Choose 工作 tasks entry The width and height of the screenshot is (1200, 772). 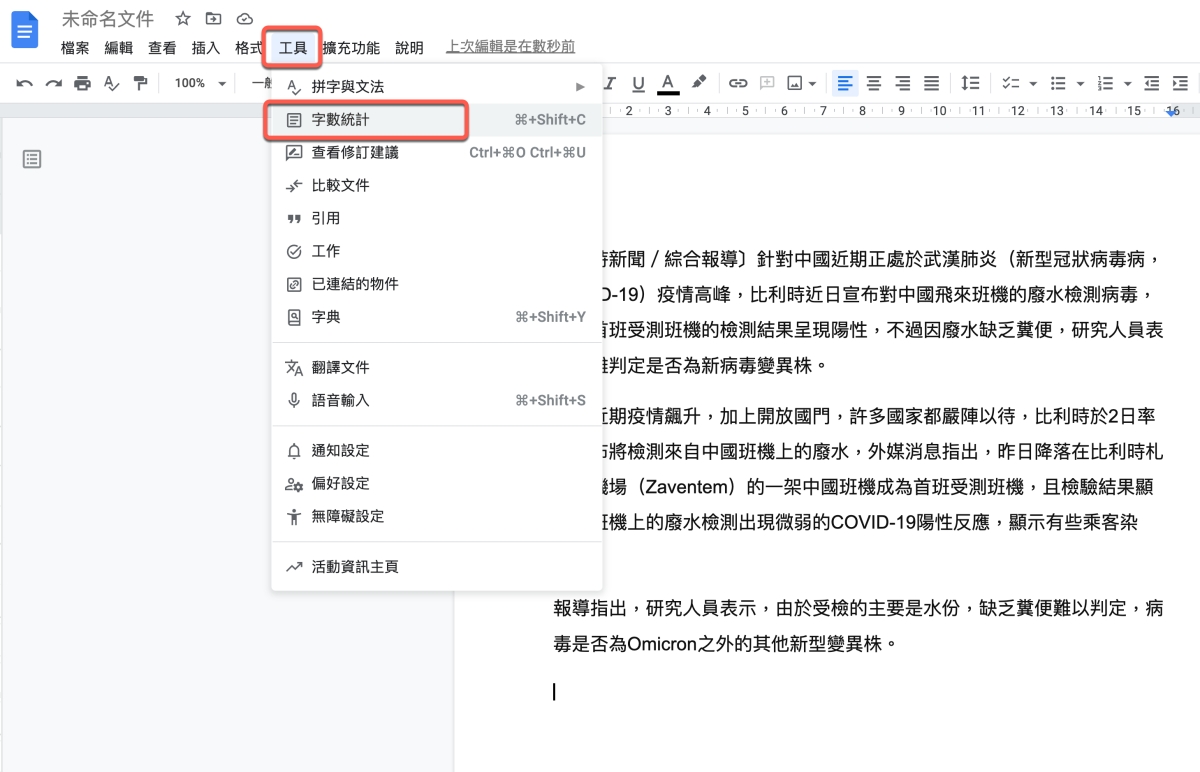[x=437, y=251]
